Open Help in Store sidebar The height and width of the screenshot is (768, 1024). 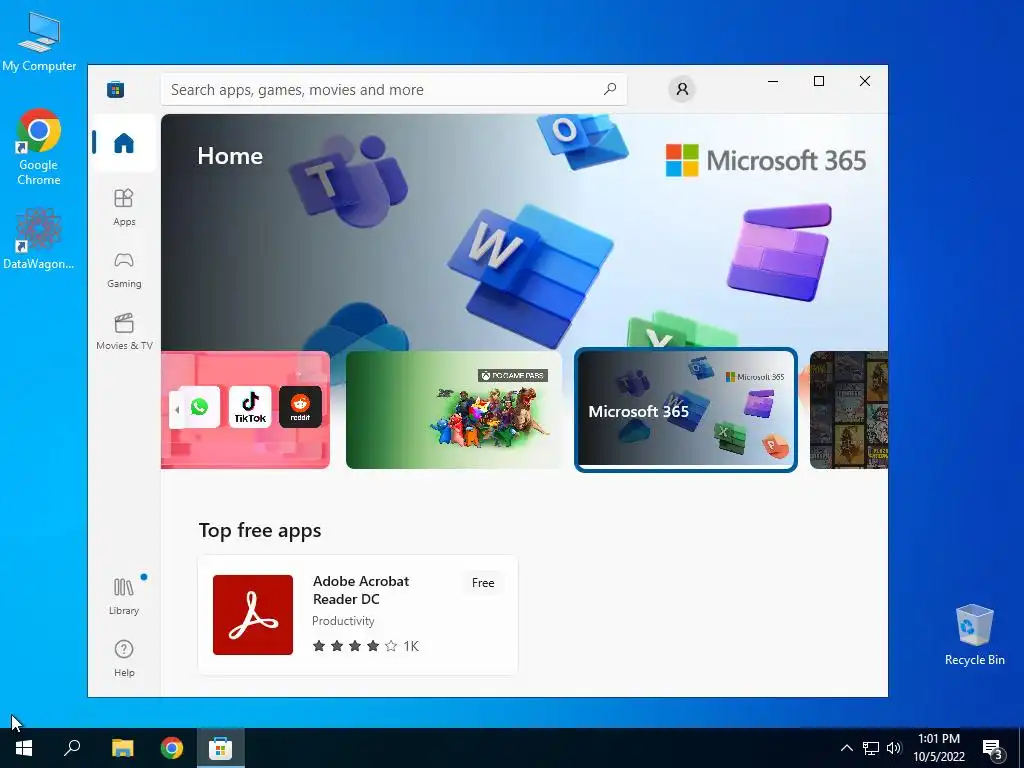pos(124,658)
